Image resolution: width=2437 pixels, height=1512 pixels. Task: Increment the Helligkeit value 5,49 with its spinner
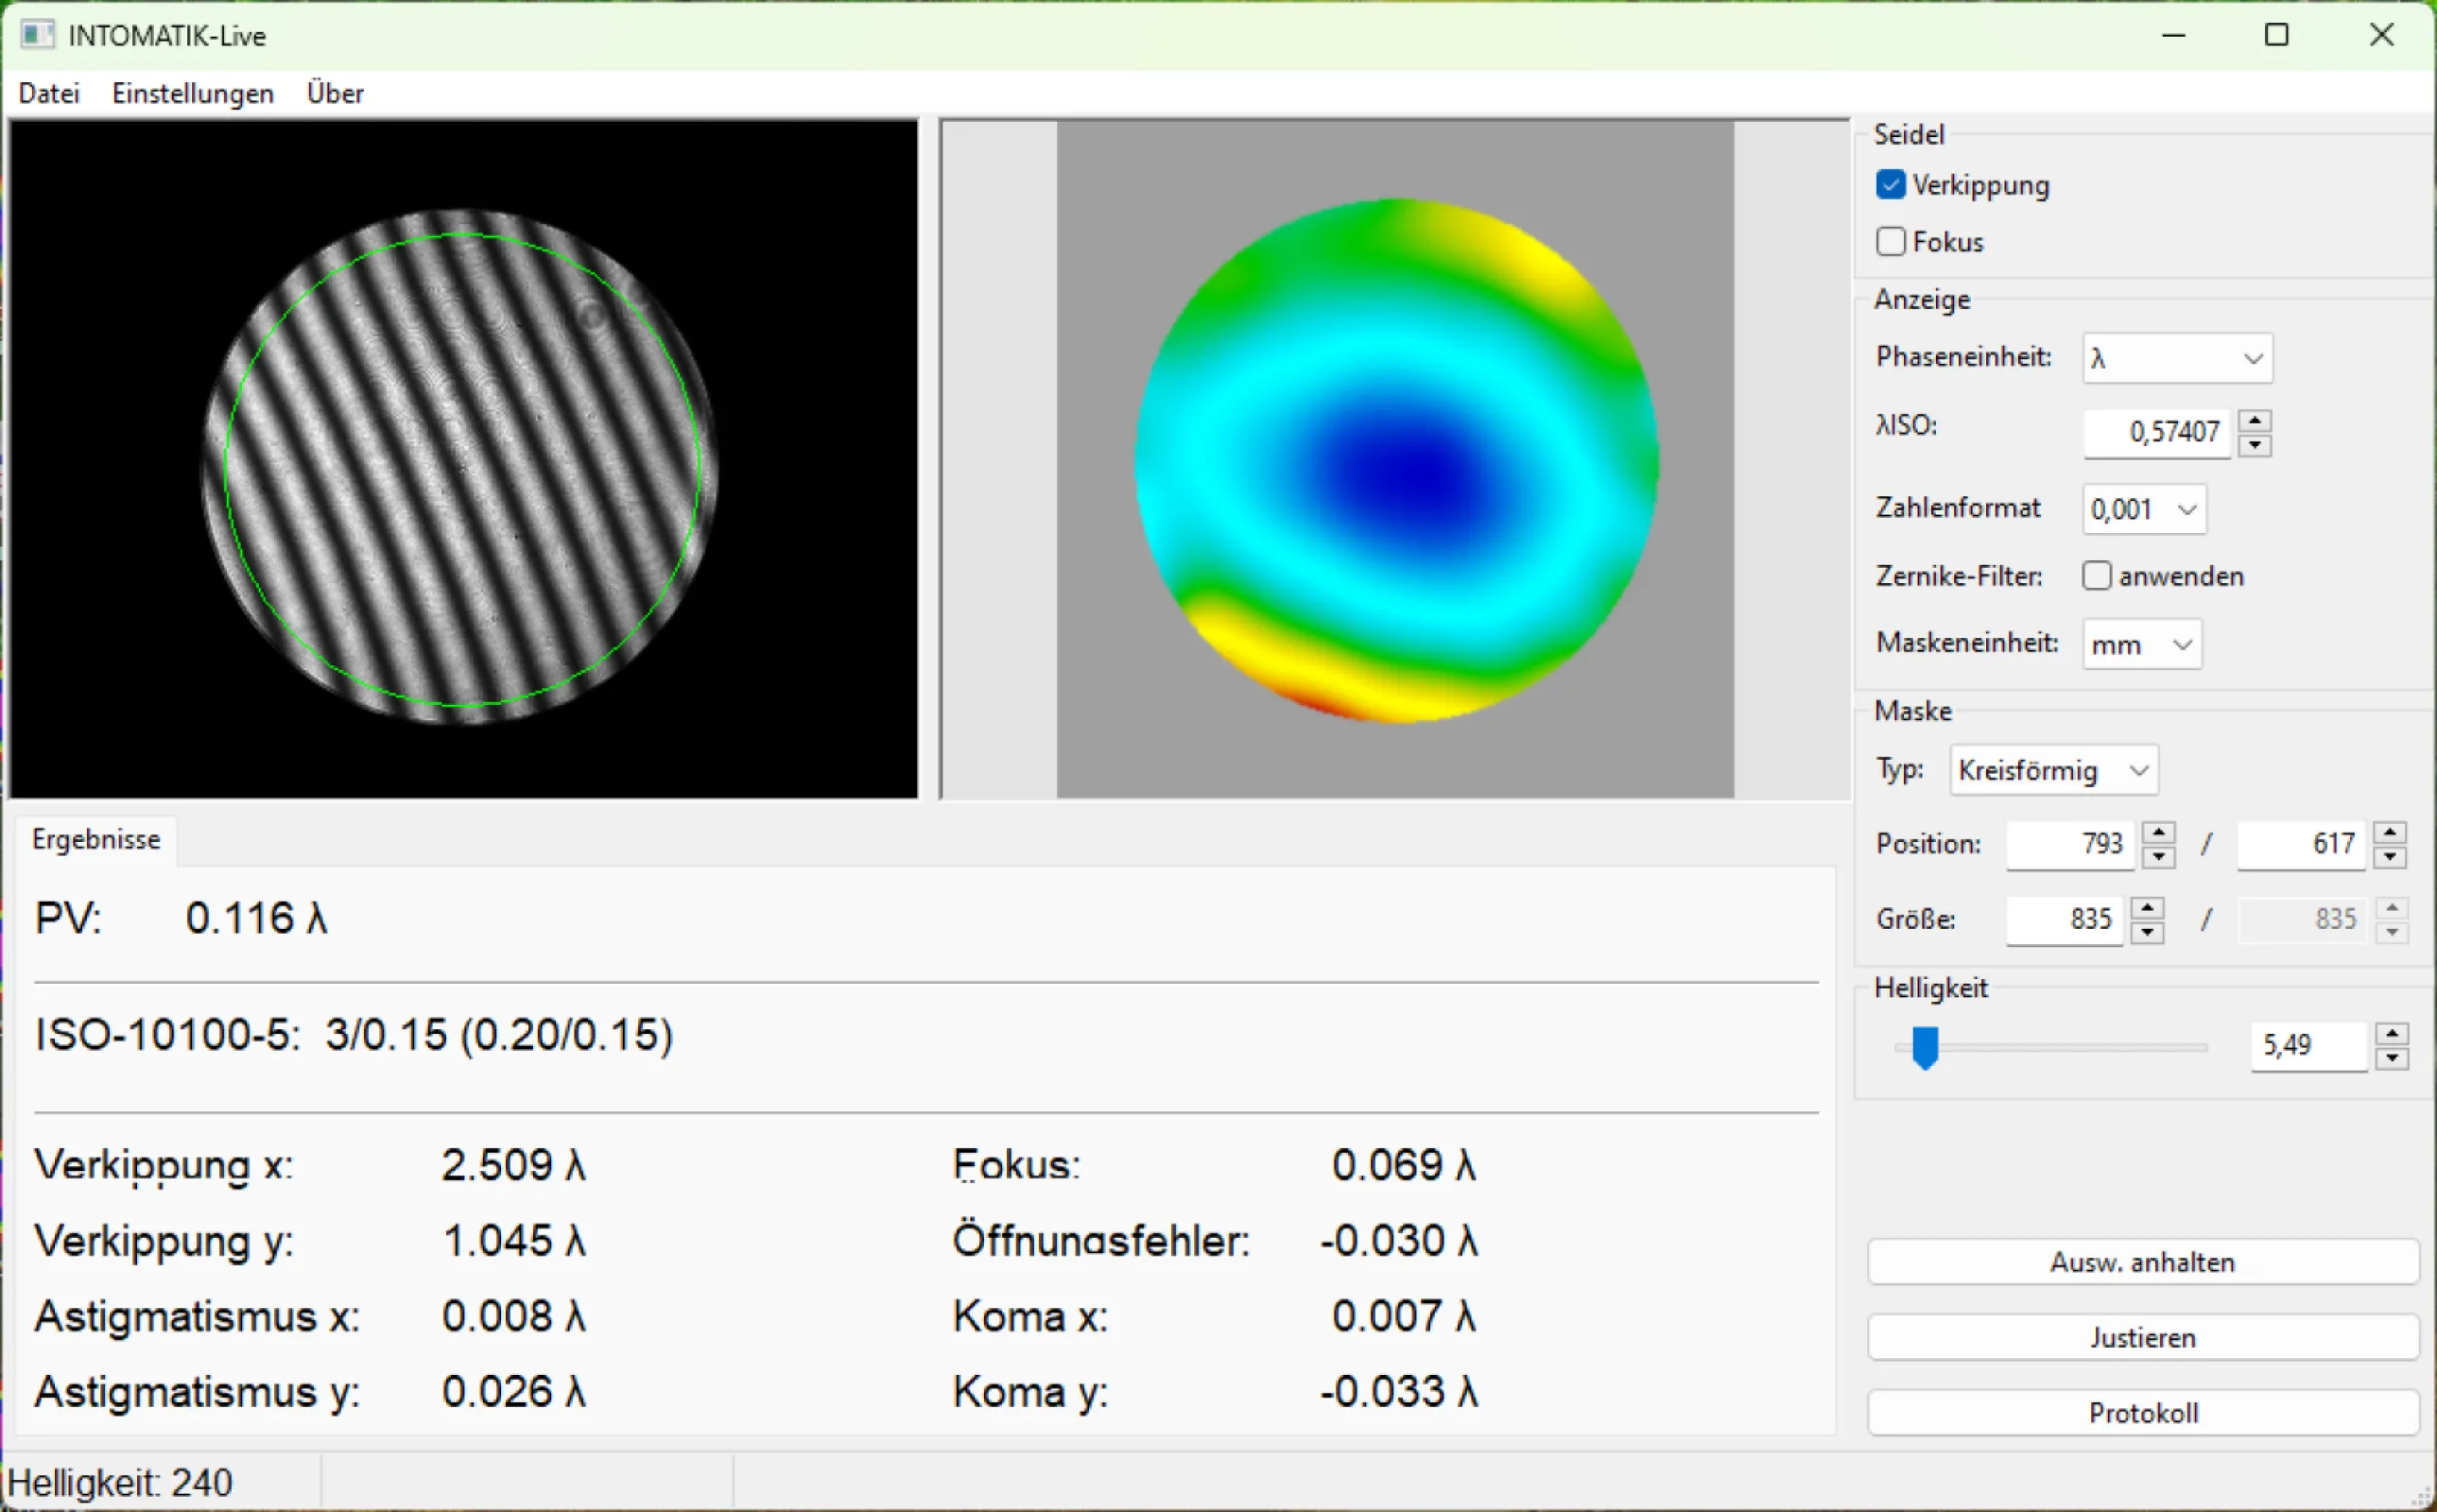[2391, 1033]
